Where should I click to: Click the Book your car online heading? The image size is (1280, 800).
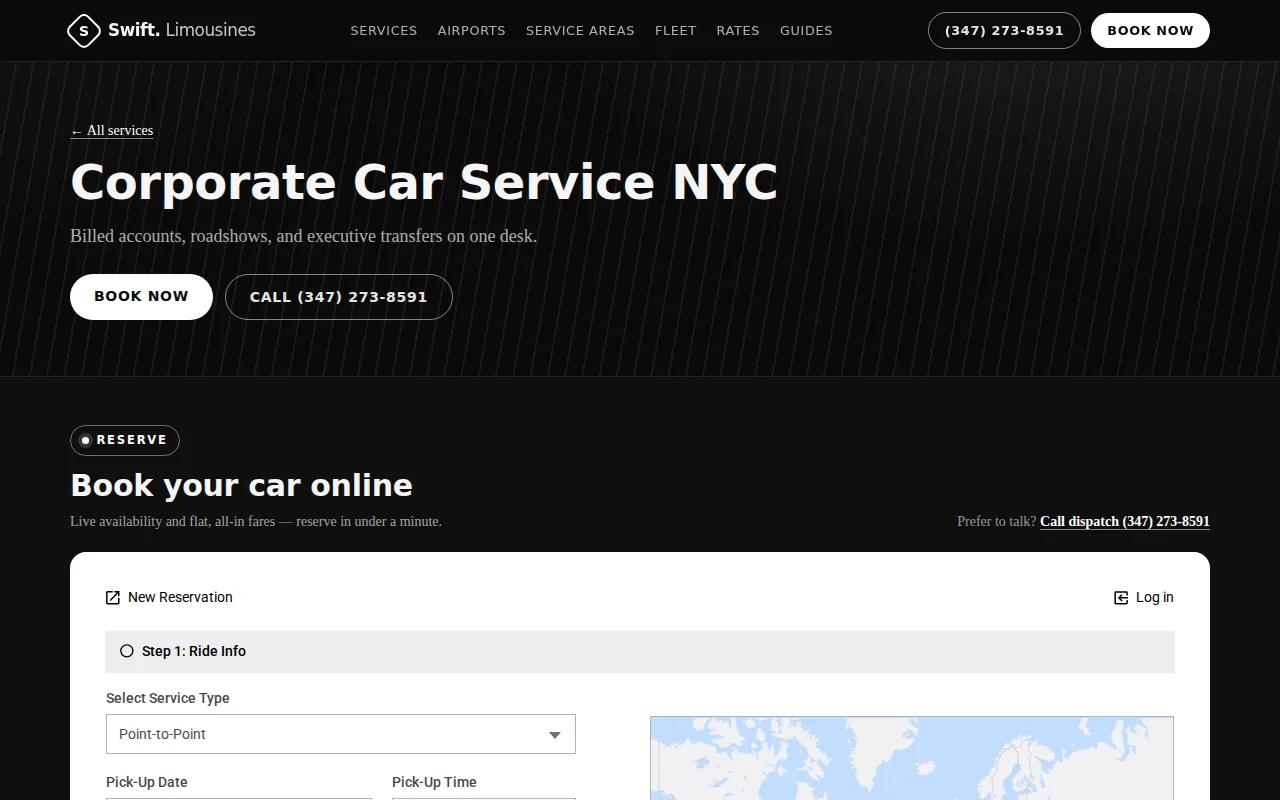click(241, 485)
